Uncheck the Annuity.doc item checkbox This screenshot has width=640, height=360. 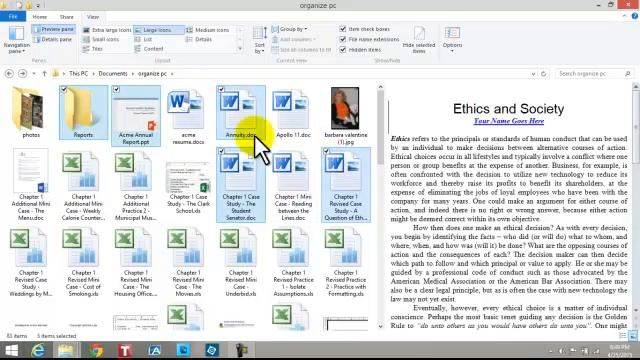pos(221,89)
